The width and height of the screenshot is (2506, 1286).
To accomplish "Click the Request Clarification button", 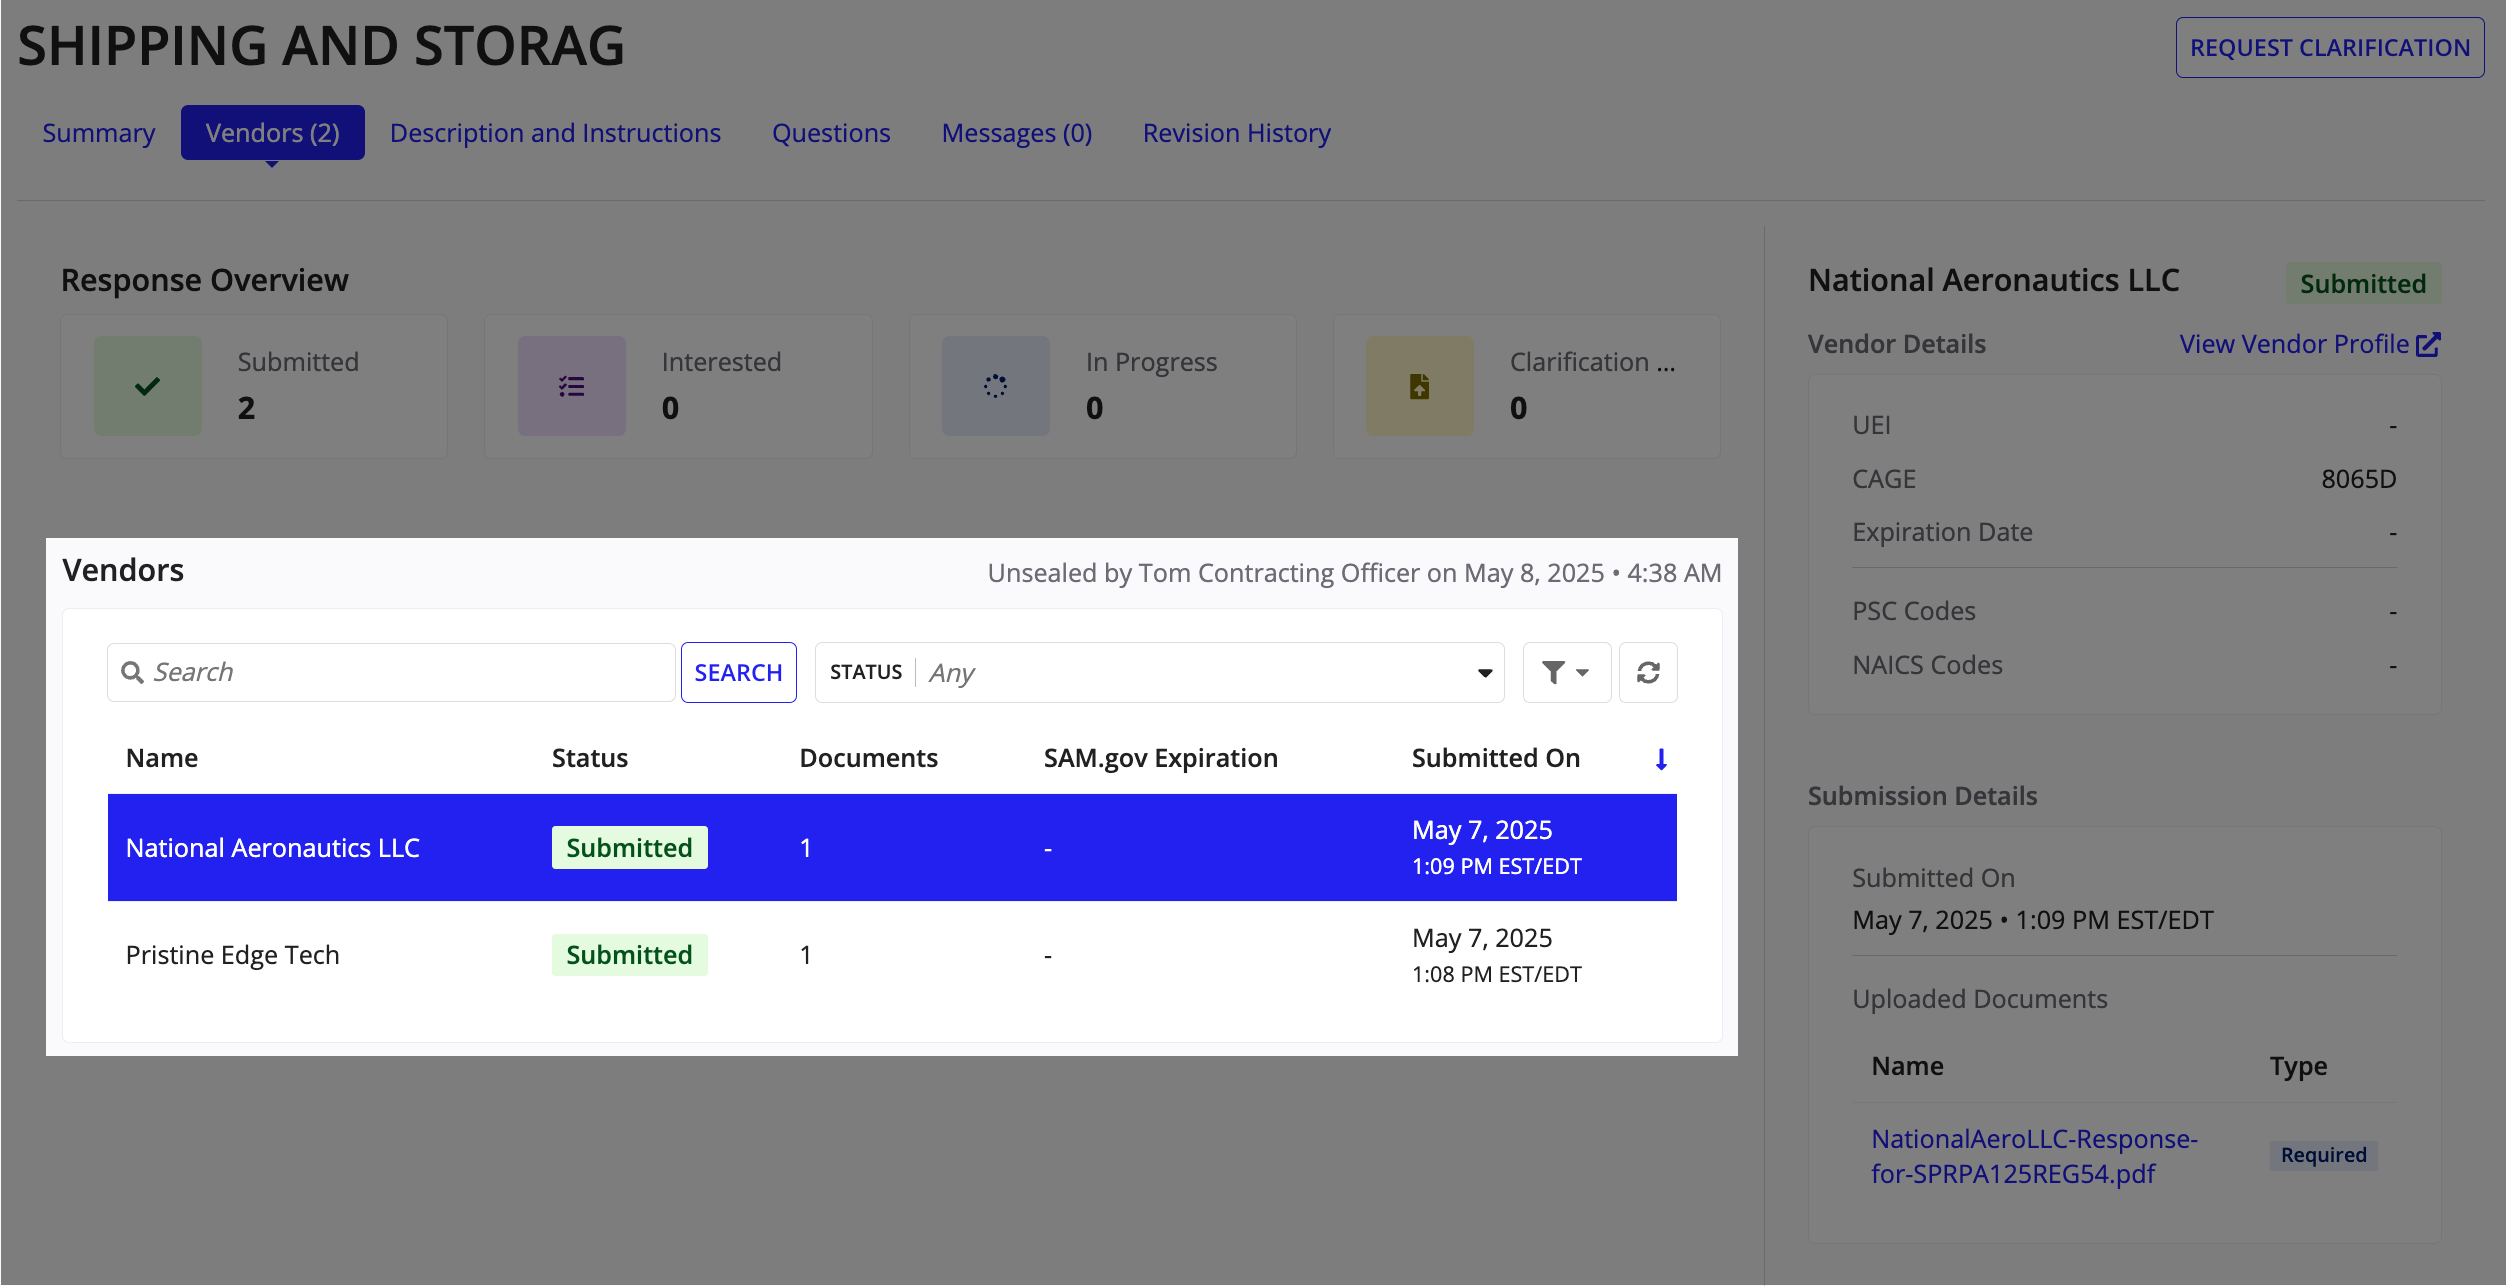I will coord(2330,47).
